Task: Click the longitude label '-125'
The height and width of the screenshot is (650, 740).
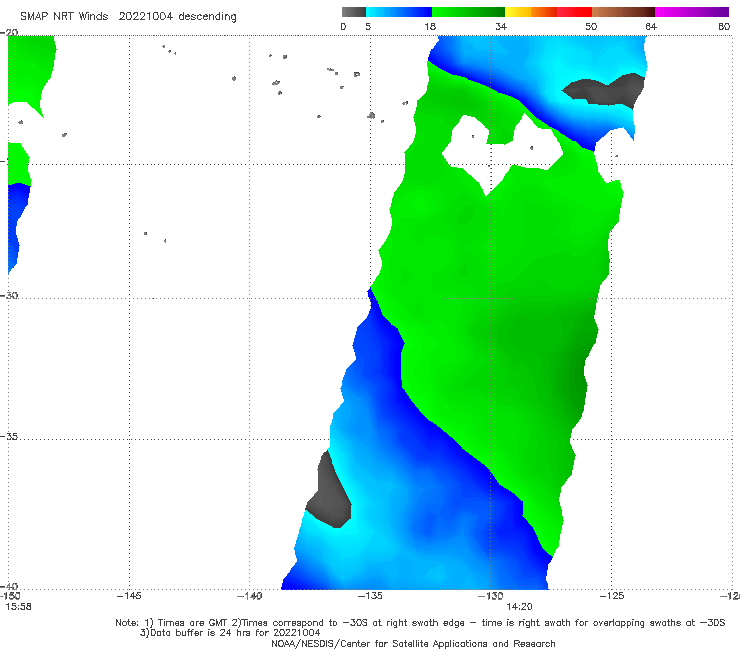Action: pyautogui.click(x=612, y=596)
